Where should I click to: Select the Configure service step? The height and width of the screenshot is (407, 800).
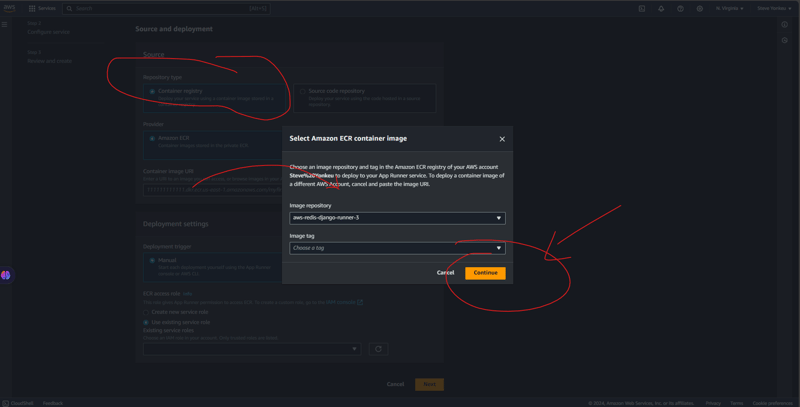tap(48, 32)
